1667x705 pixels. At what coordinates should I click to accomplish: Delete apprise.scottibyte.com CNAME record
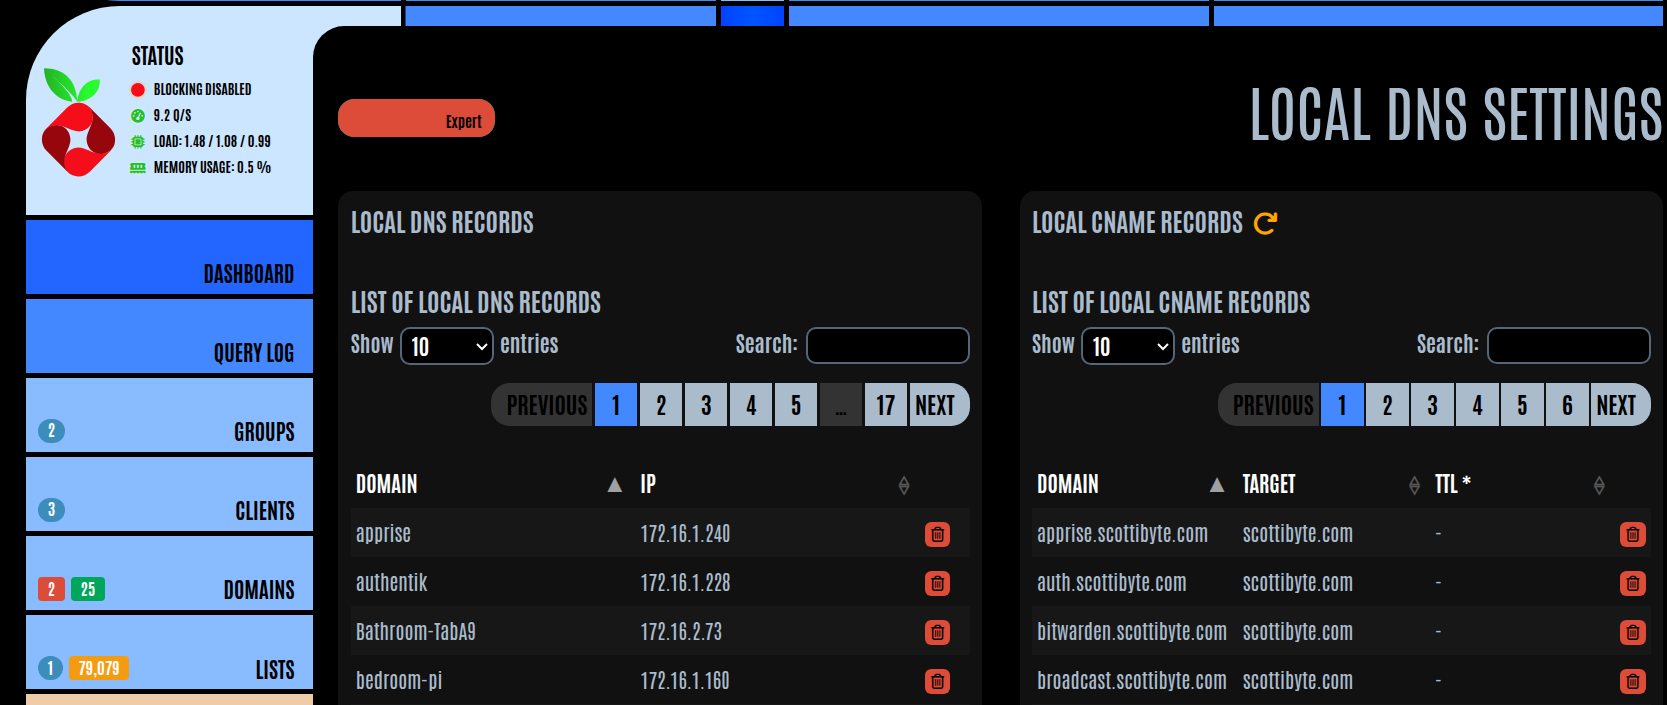[1632, 534]
